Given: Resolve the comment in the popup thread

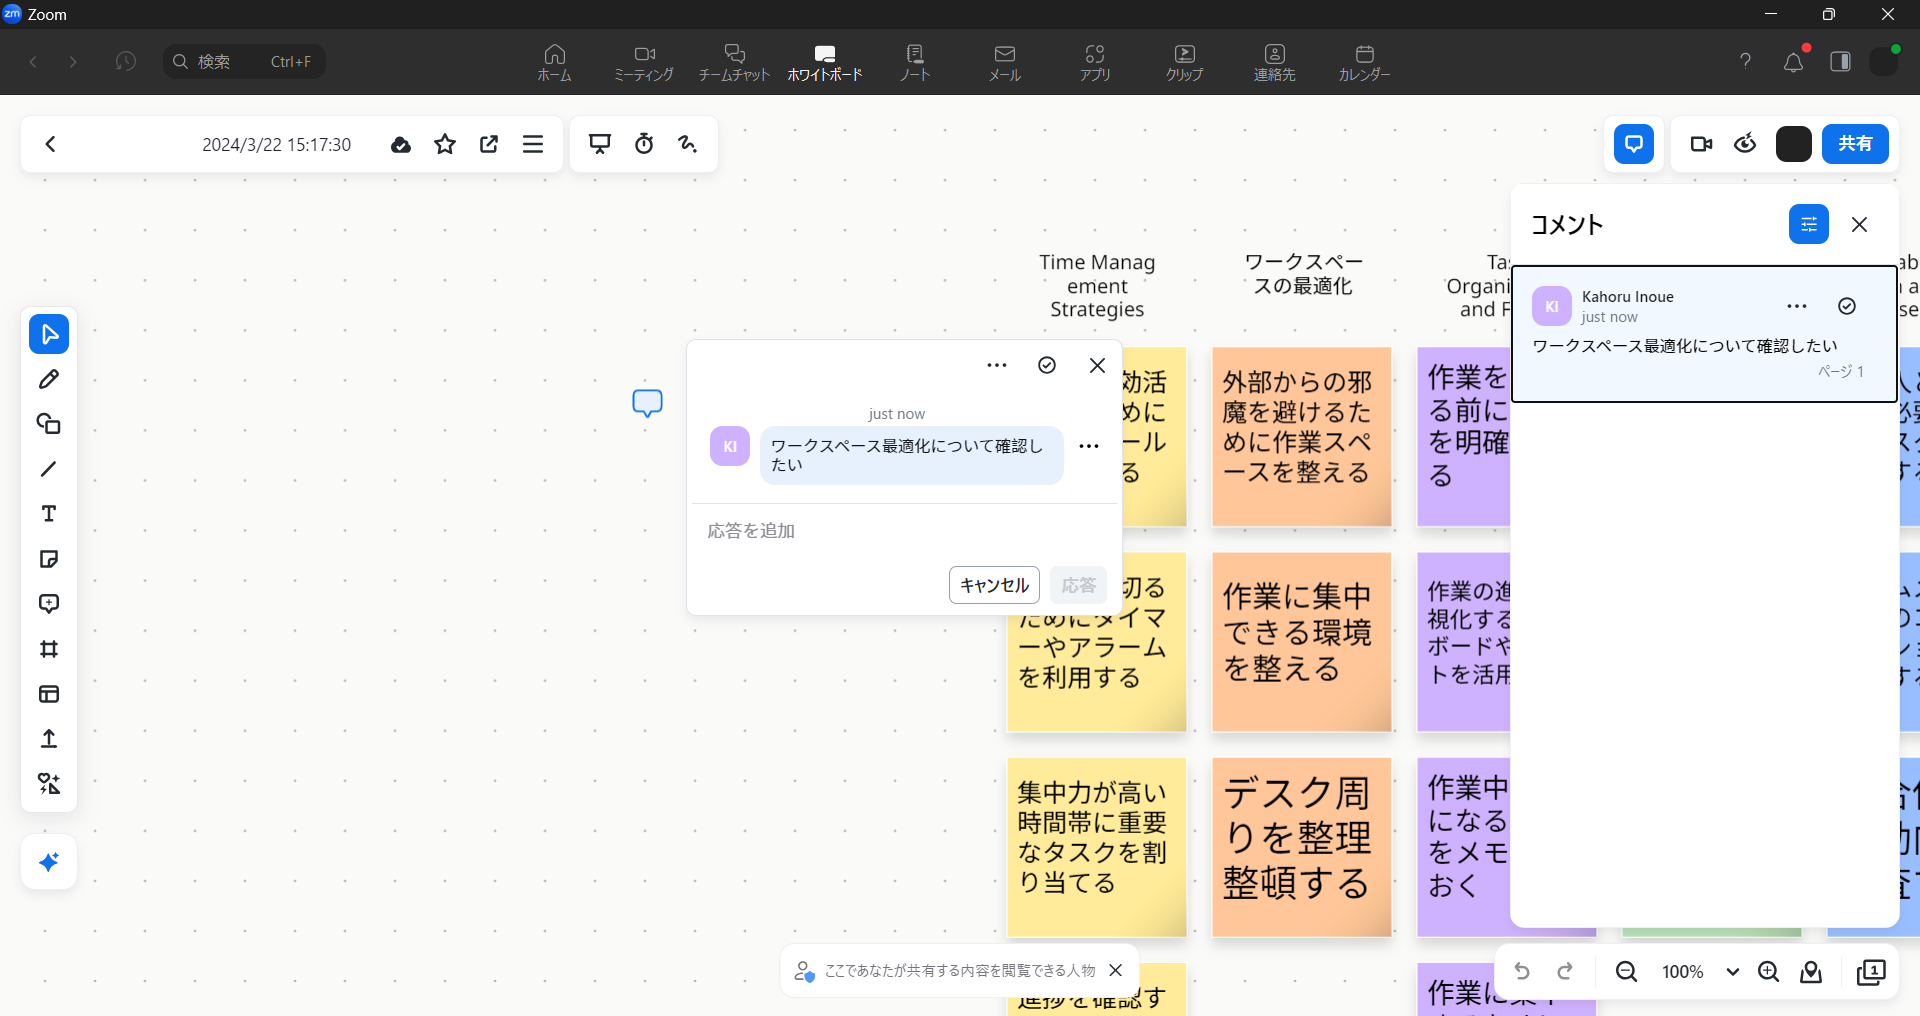Looking at the screenshot, I should click(x=1047, y=365).
